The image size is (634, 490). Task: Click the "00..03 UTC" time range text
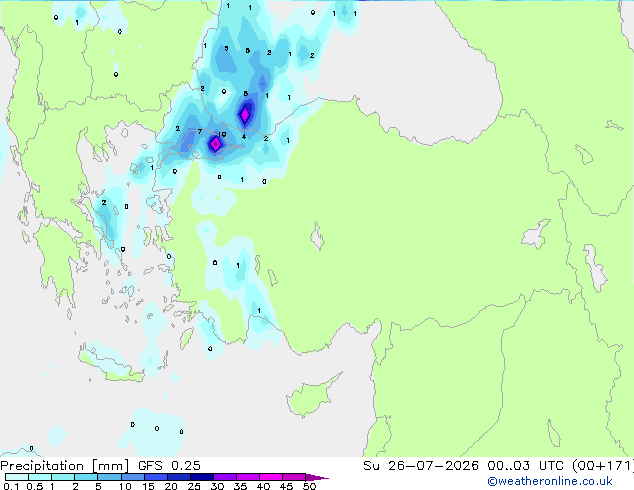point(525,466)
